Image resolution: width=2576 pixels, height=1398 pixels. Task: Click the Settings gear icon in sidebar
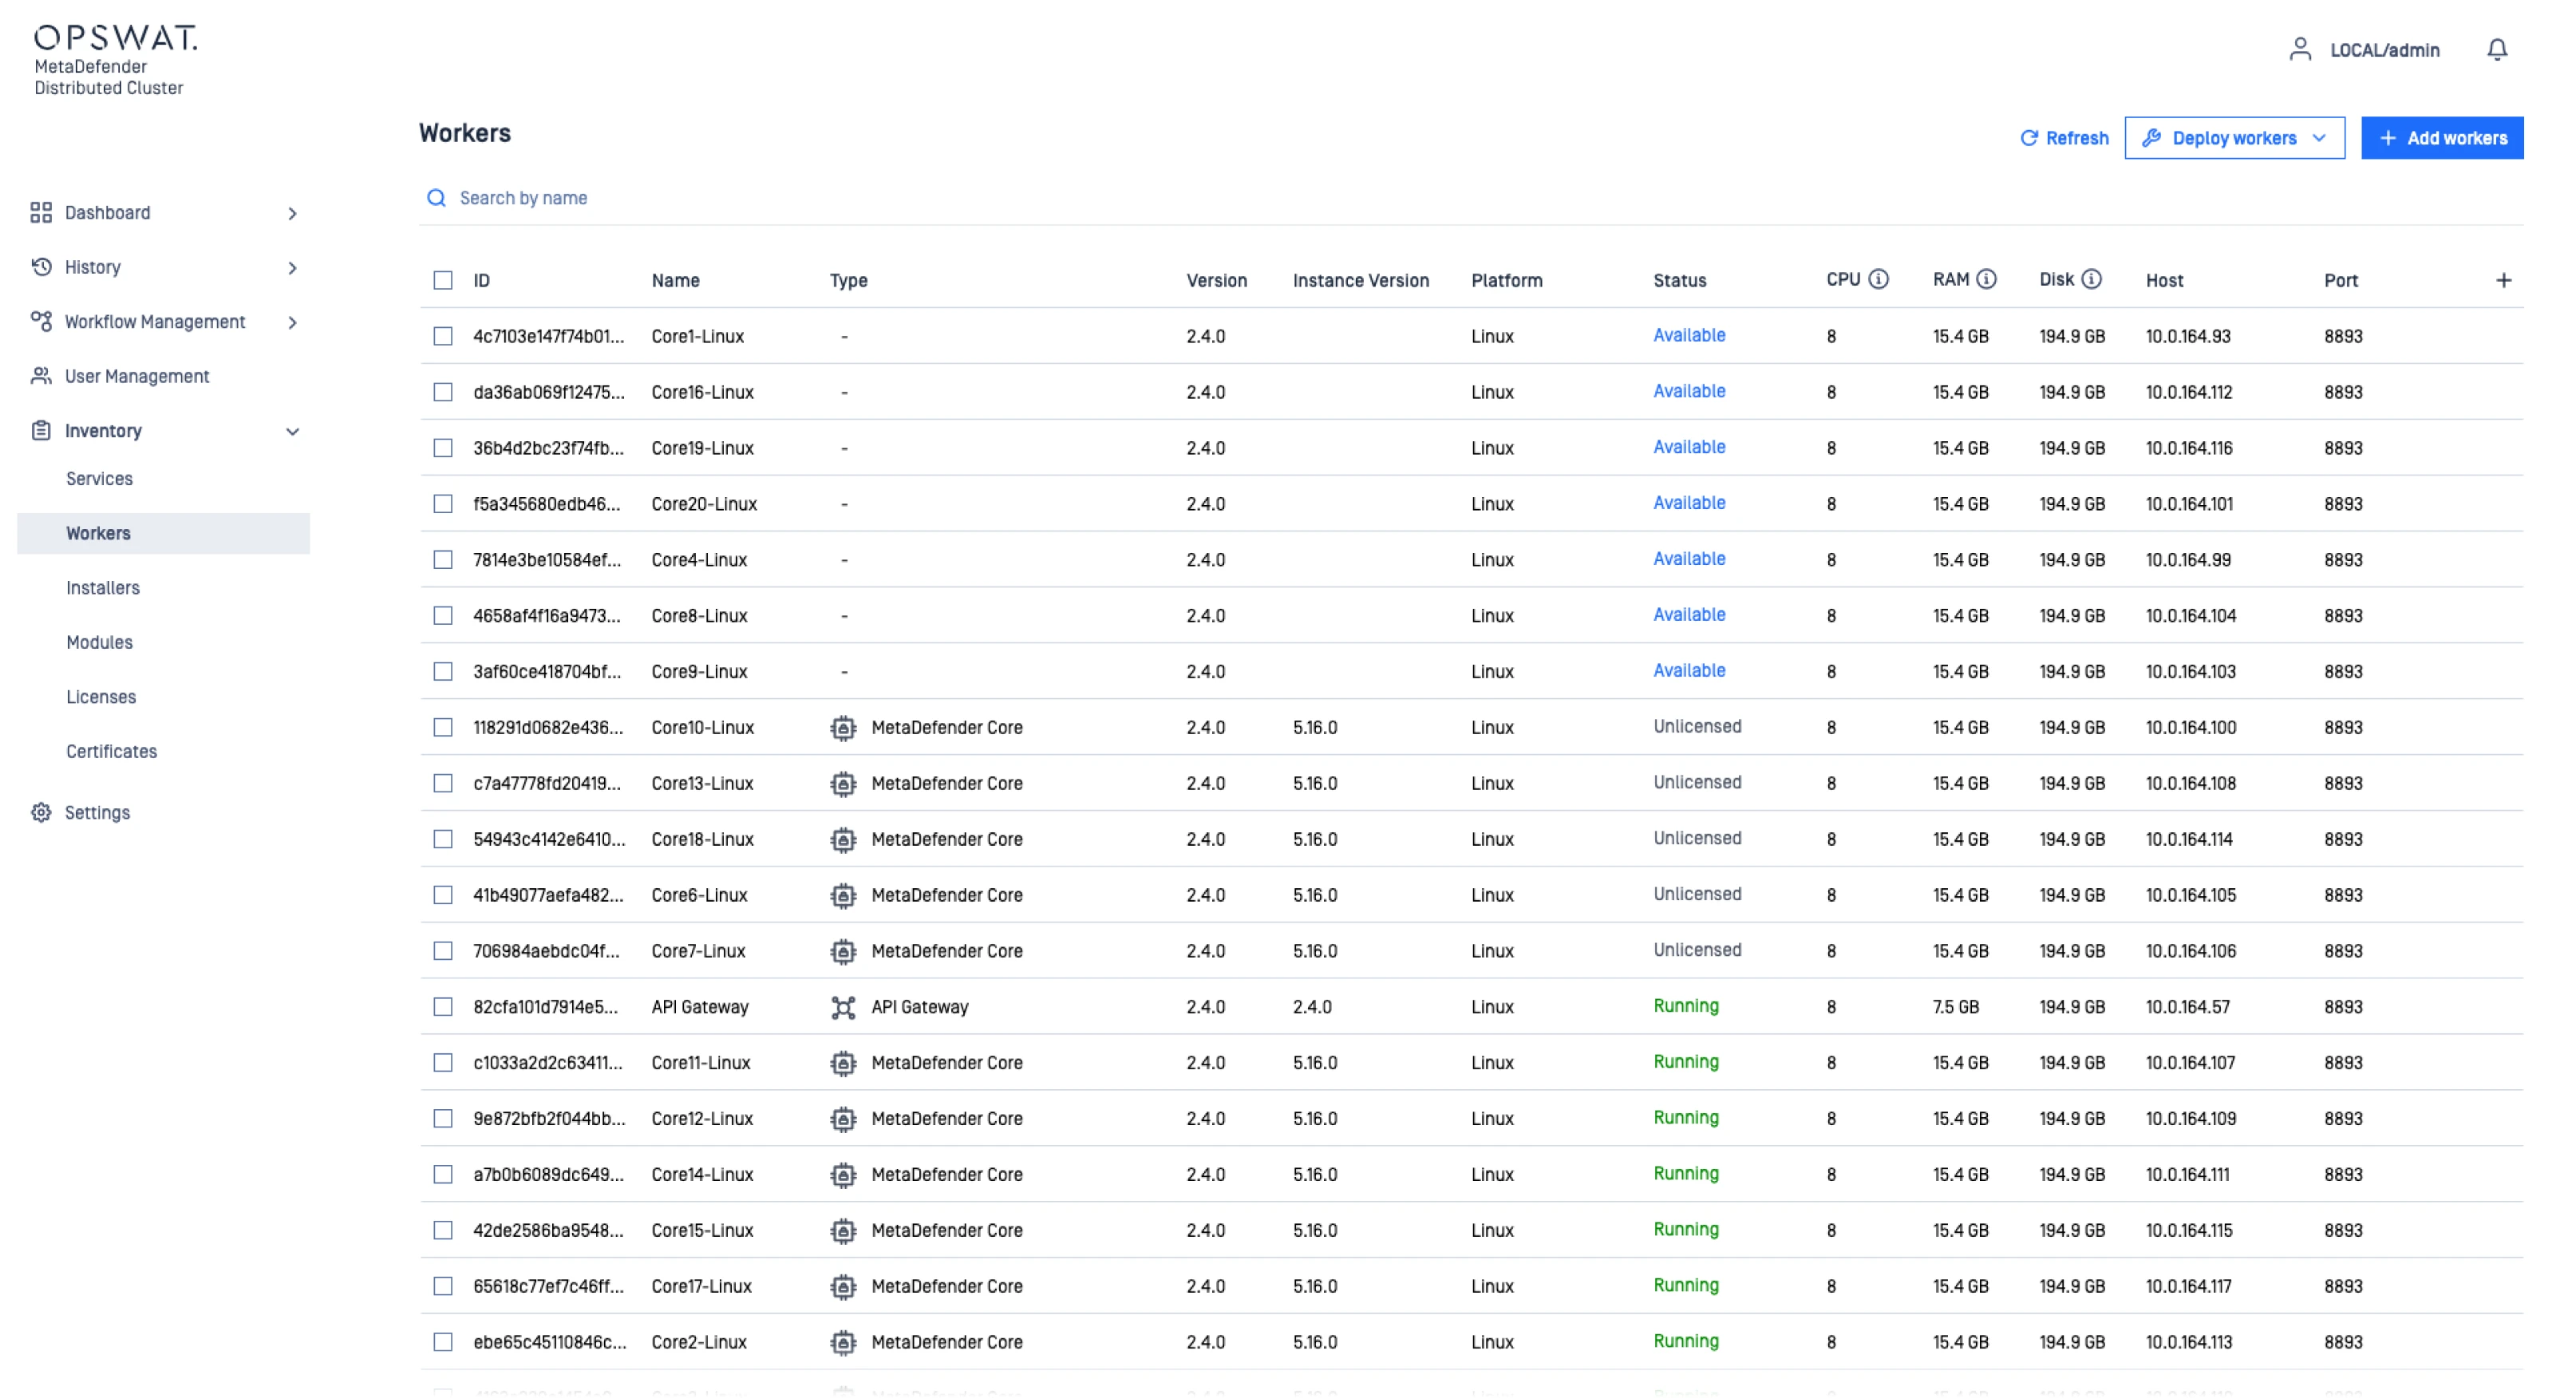point(41,813)
